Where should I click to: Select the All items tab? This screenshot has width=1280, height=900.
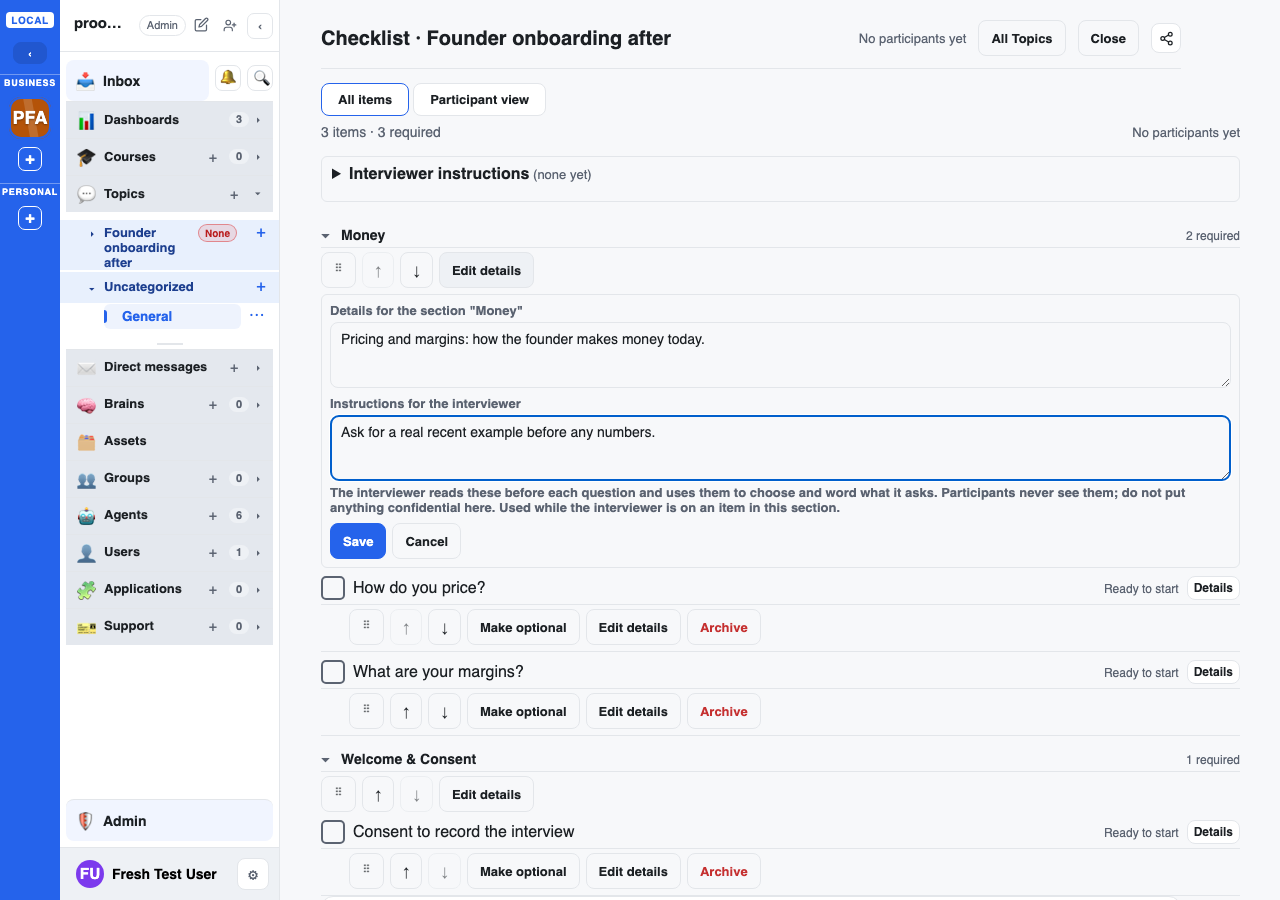365,100
